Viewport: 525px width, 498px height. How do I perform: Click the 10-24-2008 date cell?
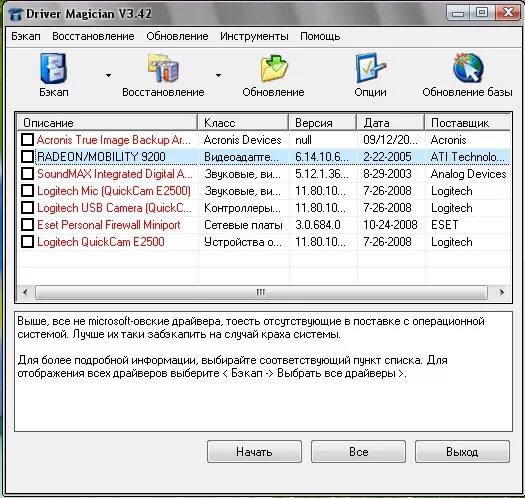[390, 225]
